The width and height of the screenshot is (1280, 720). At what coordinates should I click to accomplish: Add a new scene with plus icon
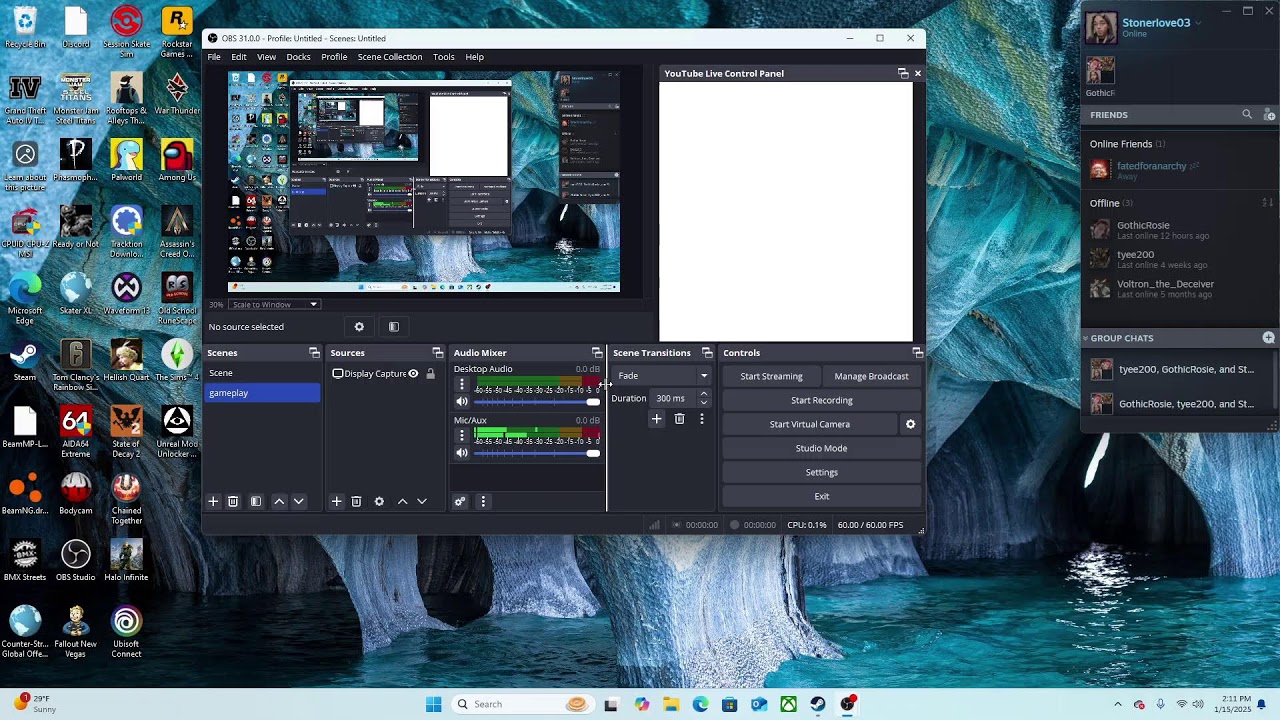coord(213,501)
